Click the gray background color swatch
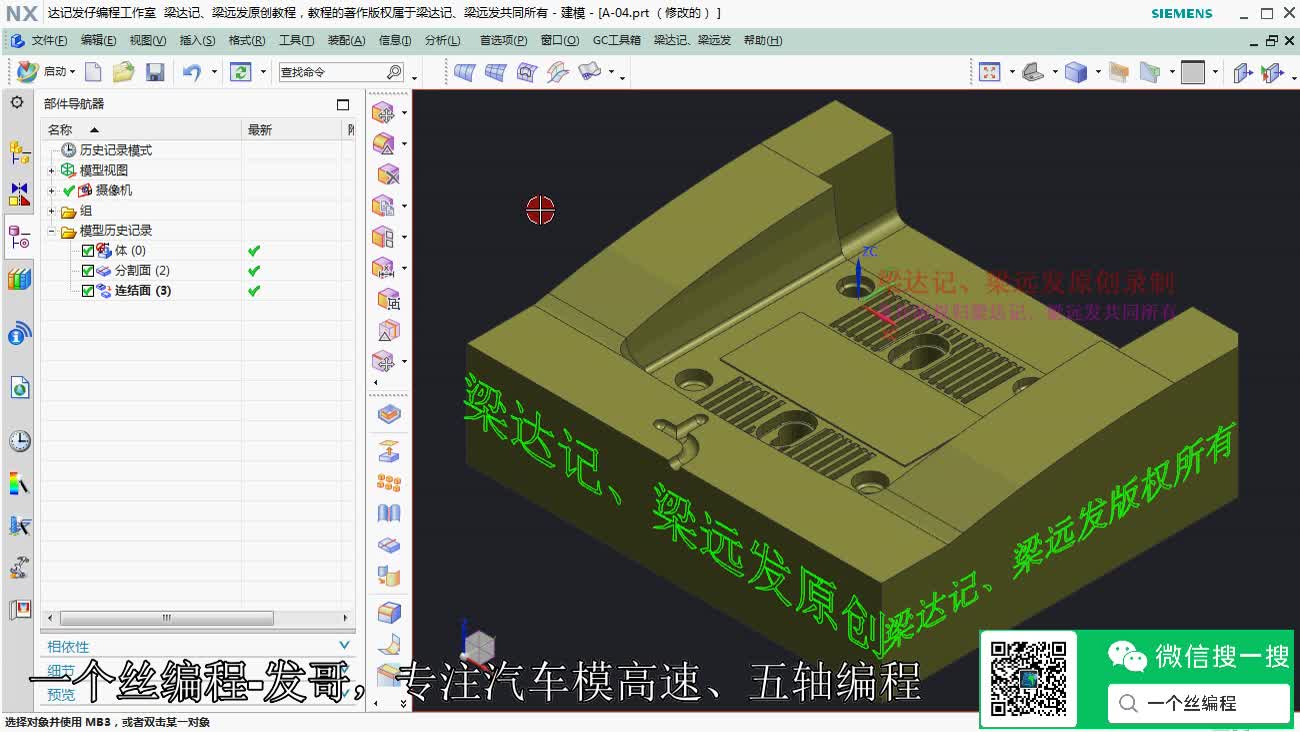Image resolution: width=1300 pixels, height=732 pixels. 1192,72
